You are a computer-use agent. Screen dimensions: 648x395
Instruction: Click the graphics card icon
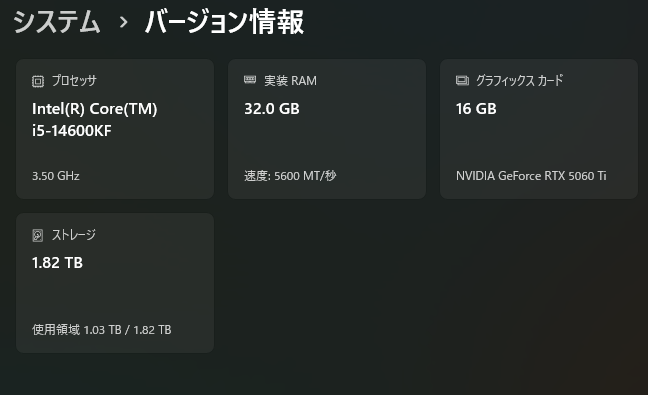(x=462, y=80)
